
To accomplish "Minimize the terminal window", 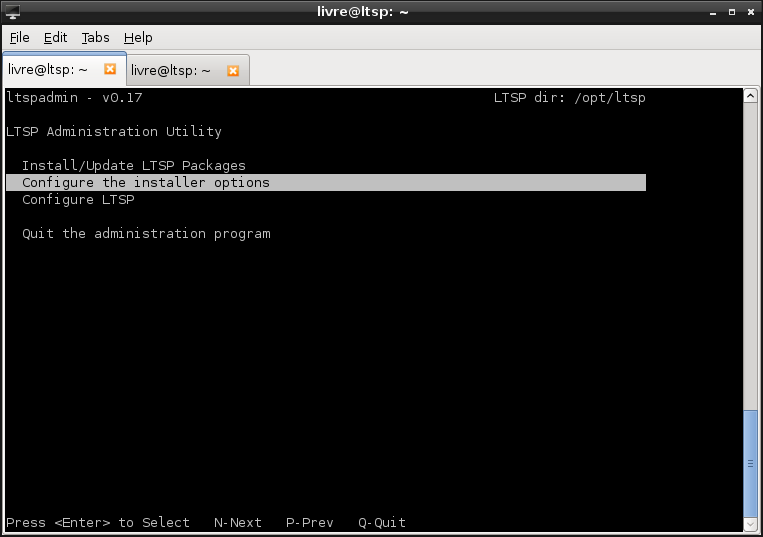I will pyautogui.click(x=713, y=12).
